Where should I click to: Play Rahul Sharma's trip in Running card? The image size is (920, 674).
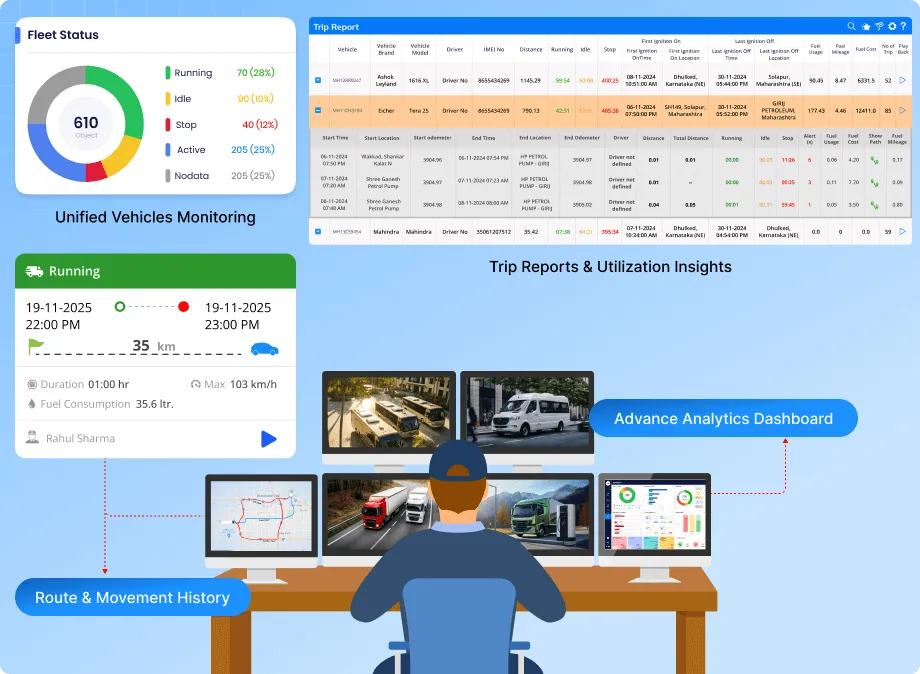pos(267,438)
